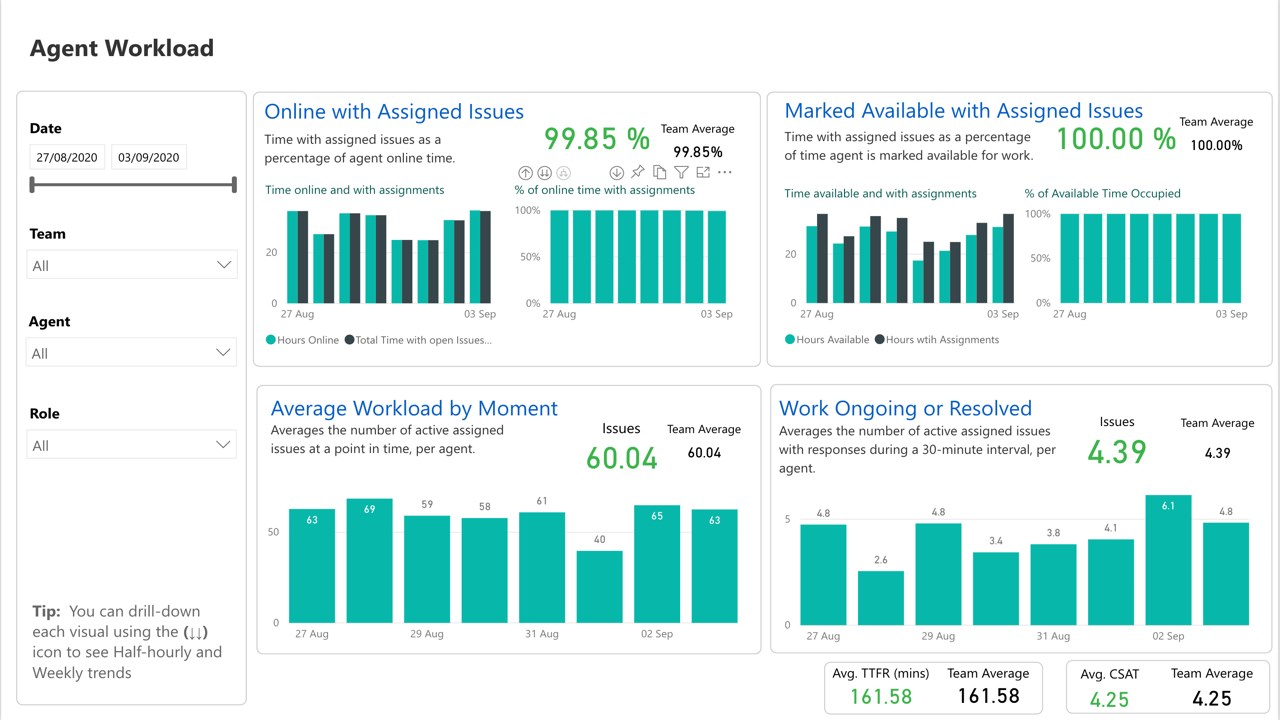Click the Team Average 100.00% value
The height and width of the screenshot is (720, 1280).
click(x=1217, y=145)
